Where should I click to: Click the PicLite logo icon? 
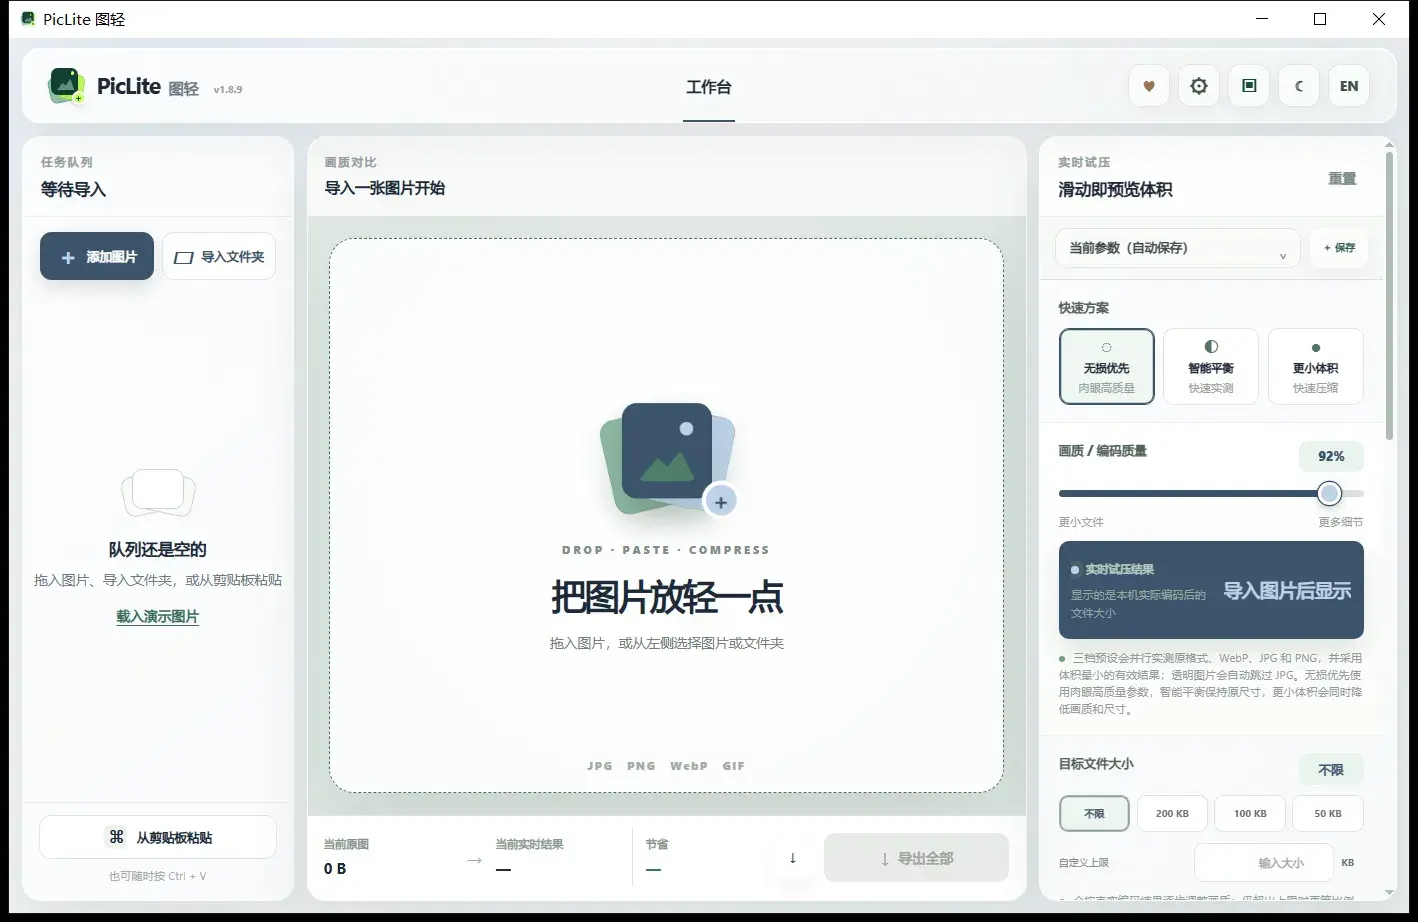[66, 86]
